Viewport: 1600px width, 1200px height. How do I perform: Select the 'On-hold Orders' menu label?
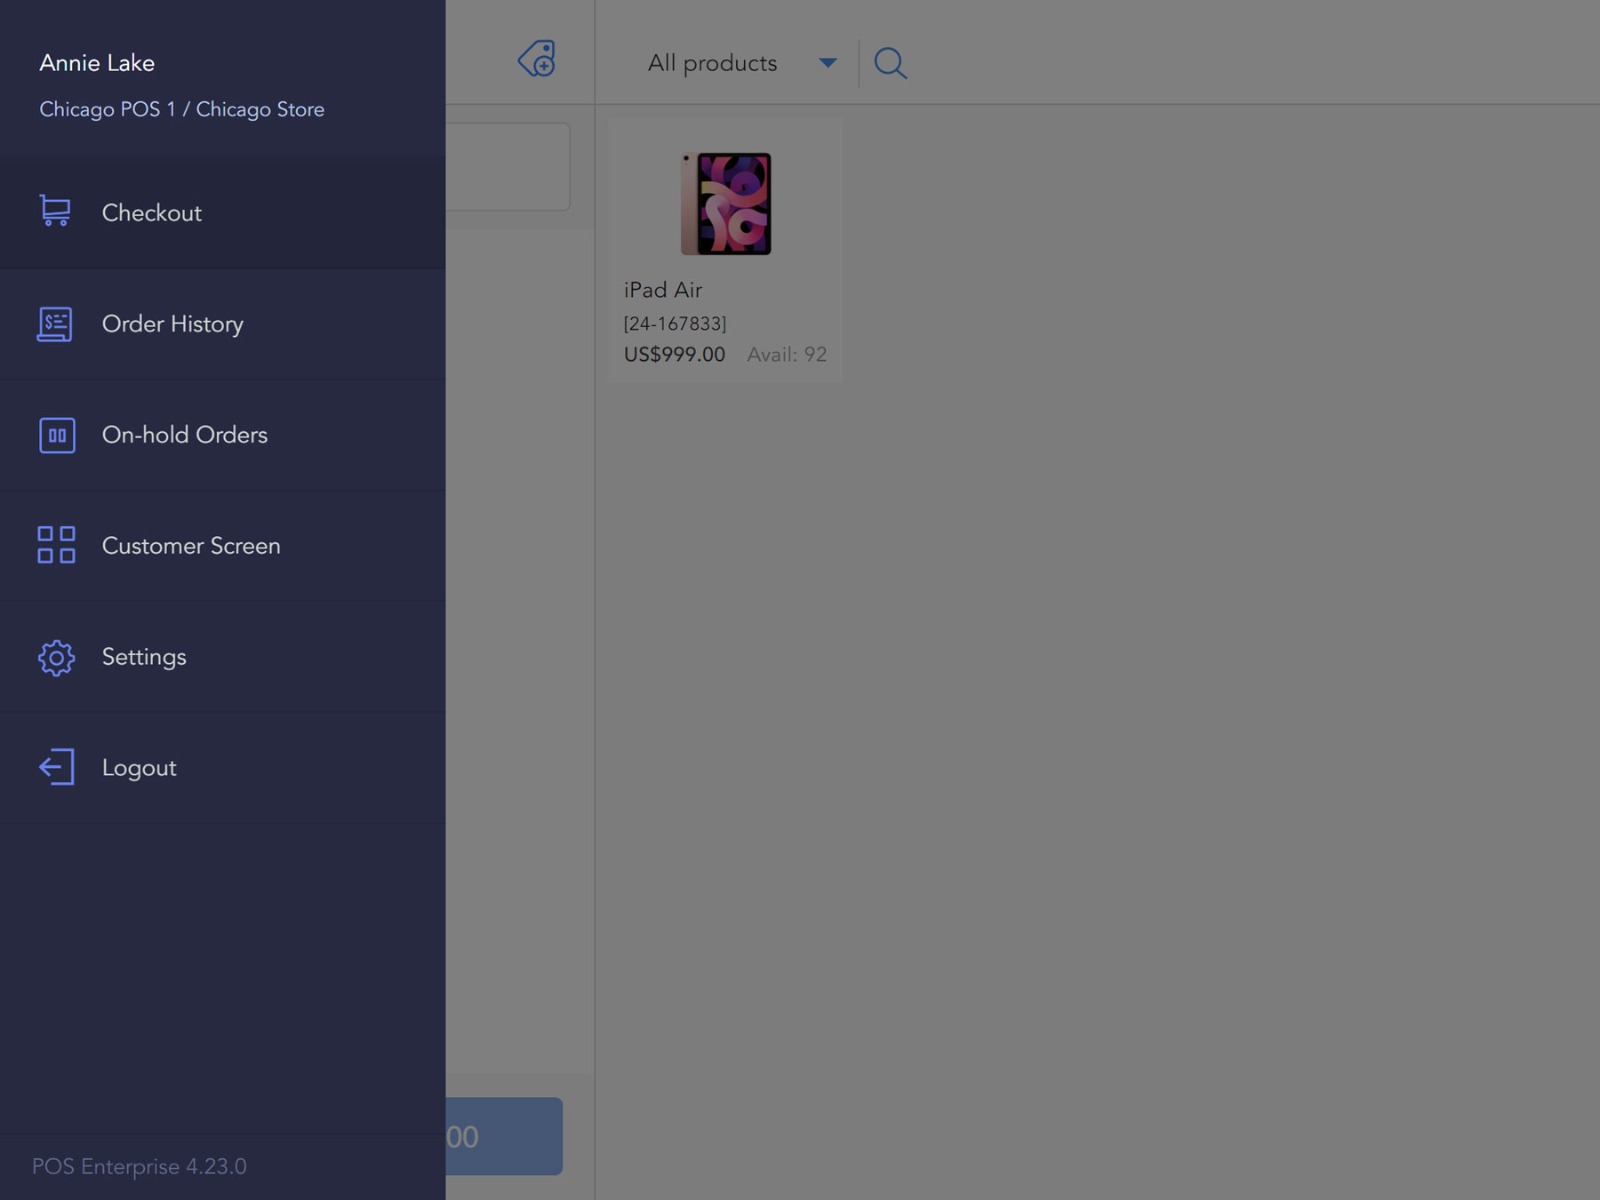(185, 435)
